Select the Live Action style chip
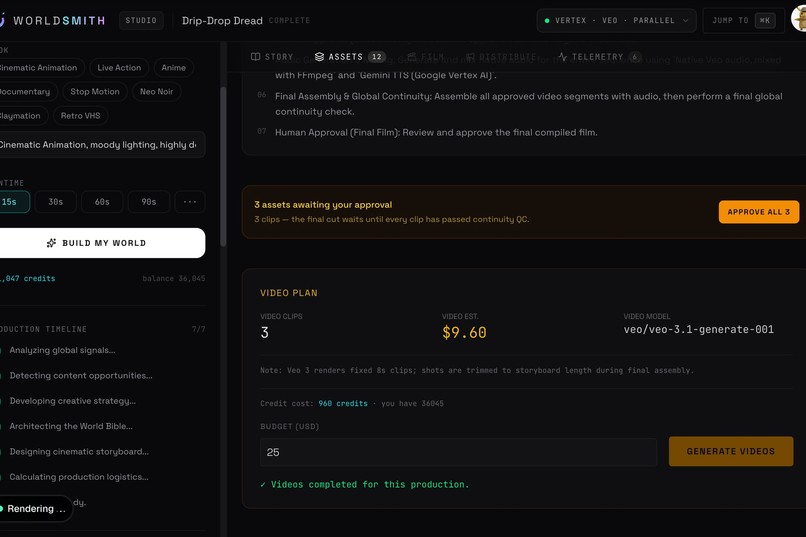806x537 pixels. point(119,68)
